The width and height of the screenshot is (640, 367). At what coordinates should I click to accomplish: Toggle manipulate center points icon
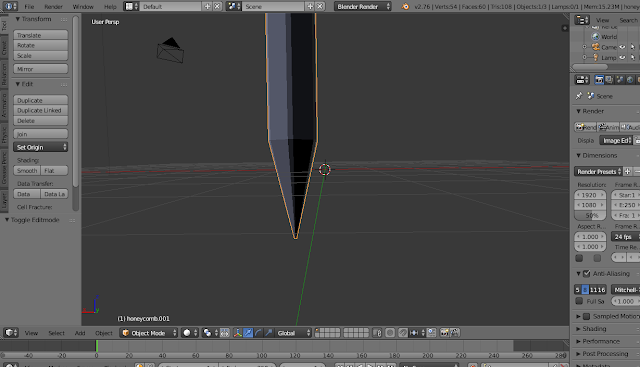pyautogui.click(x=225, y=333)
